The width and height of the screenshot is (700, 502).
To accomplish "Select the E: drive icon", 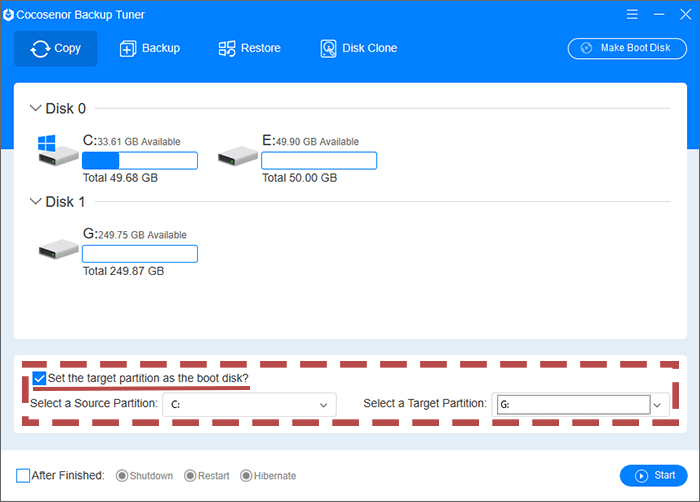I will 238,155.
